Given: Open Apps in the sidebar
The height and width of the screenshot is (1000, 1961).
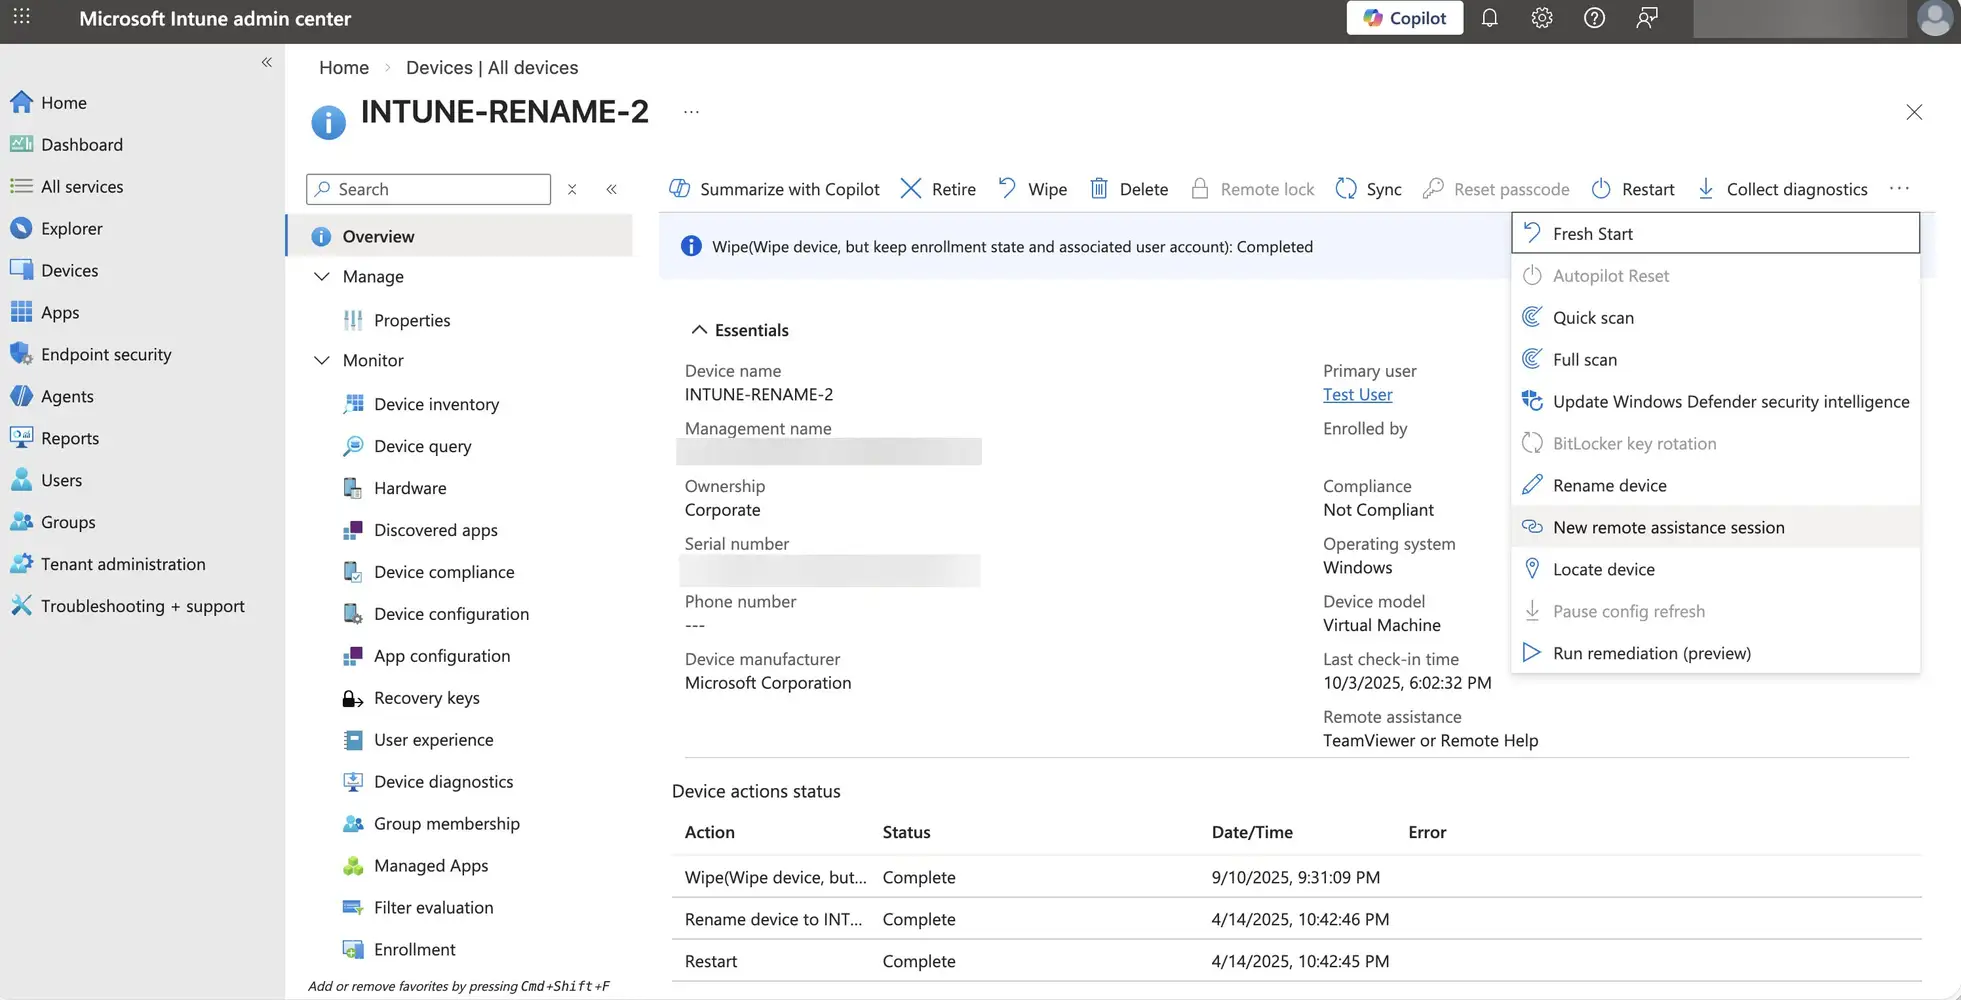Looking at the screenshot, I should (x=59, y=312).
